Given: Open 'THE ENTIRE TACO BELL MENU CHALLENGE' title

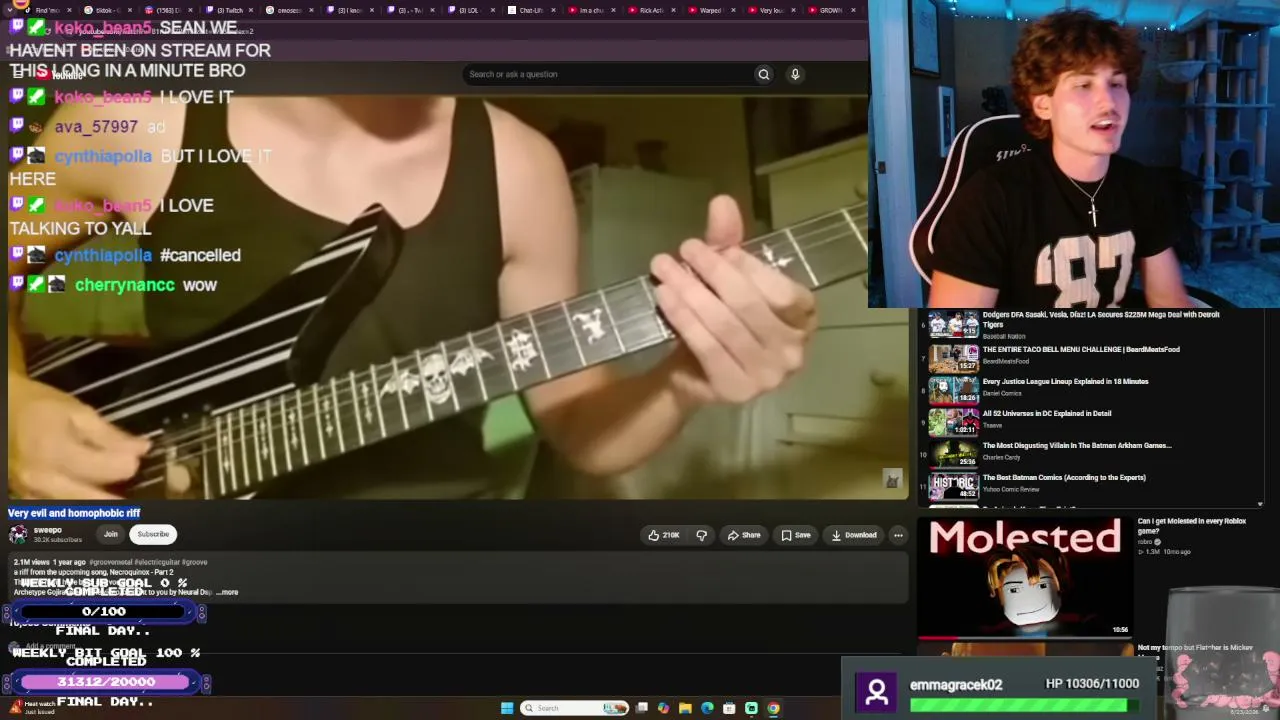Looking at the screenshot, I should [1081, 350].
